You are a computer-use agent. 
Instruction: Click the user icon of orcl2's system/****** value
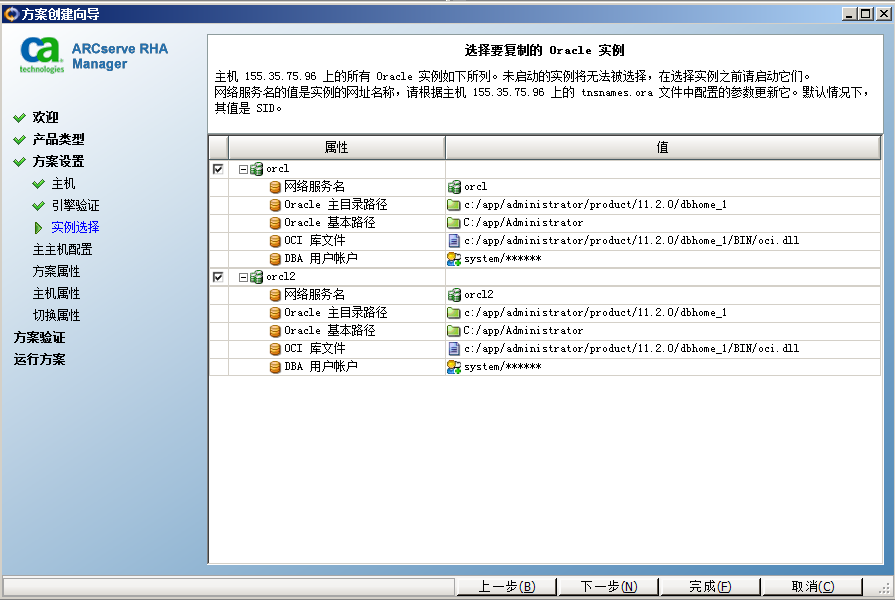tap(454, 367)
